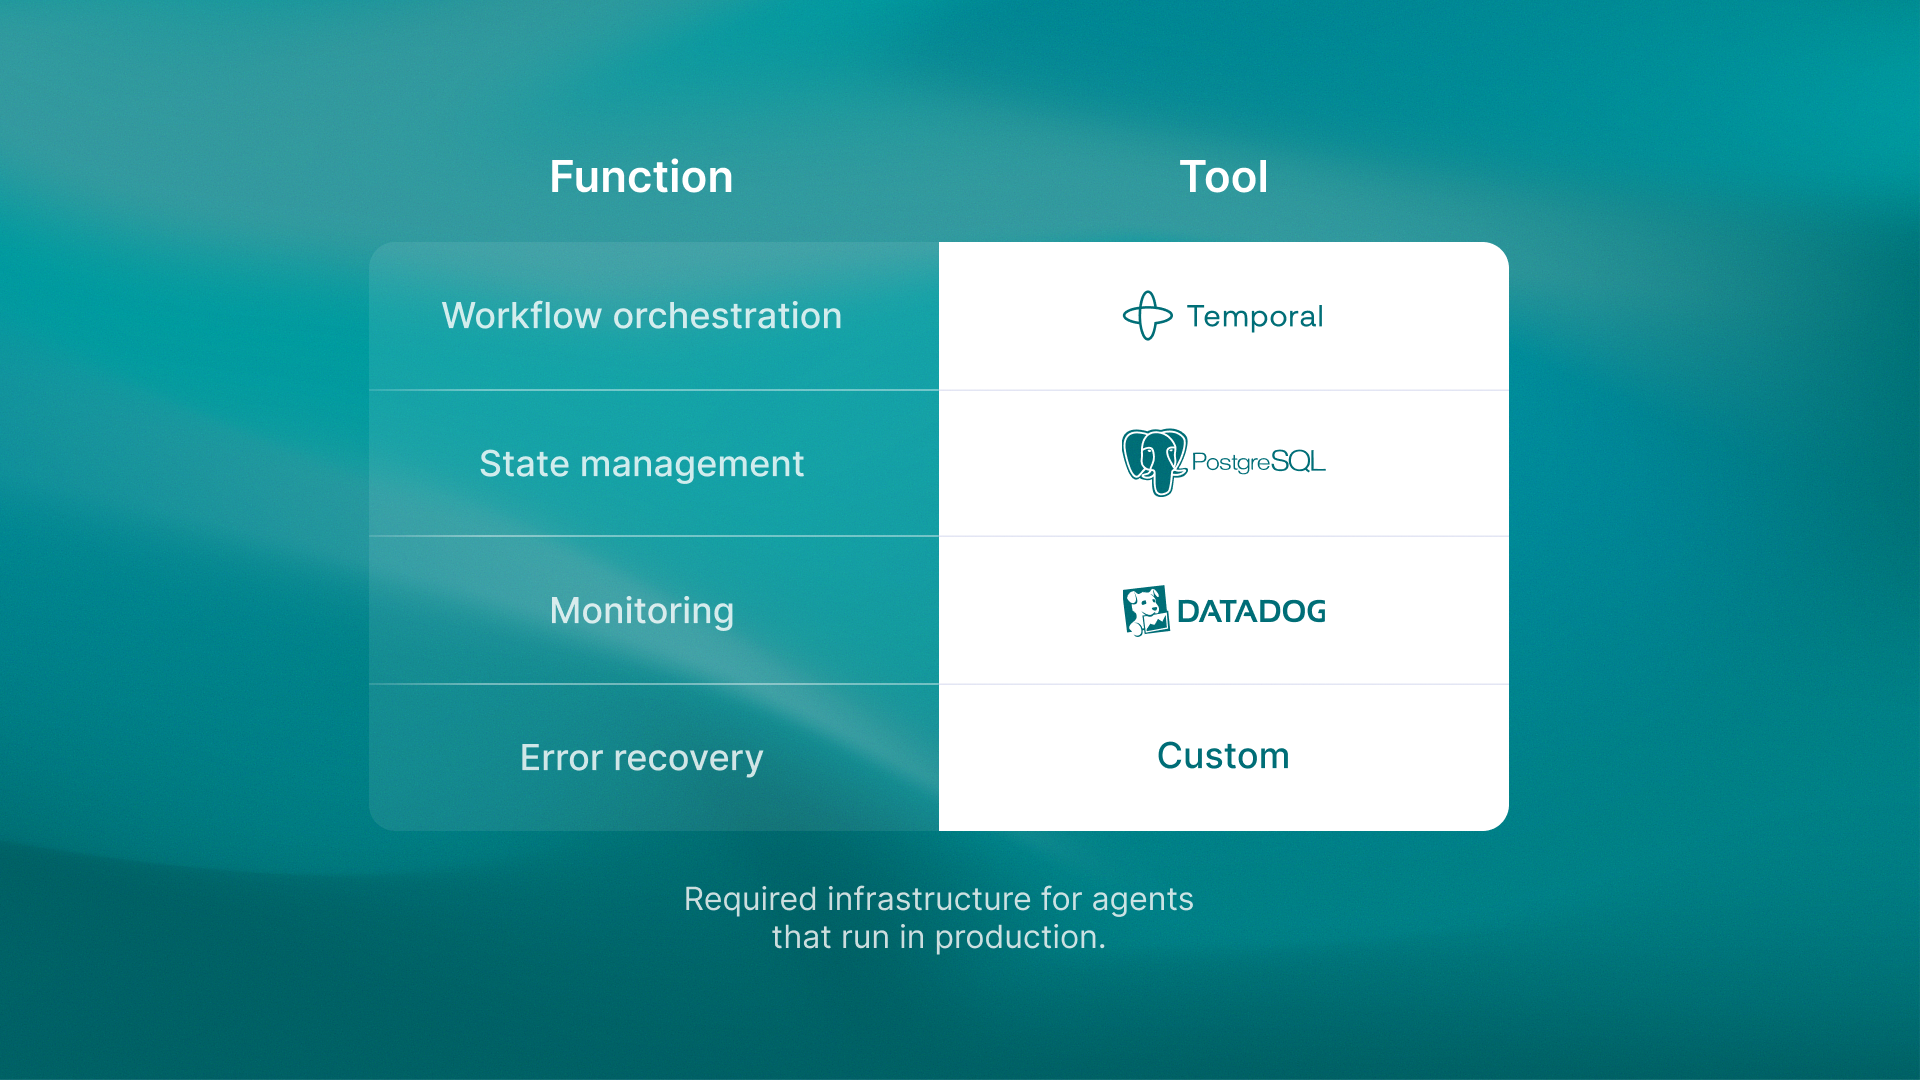Click the Tool column header
Image resolution: width=1920 pixels, height=1080 pixels.
click(x=1223, y=177)
